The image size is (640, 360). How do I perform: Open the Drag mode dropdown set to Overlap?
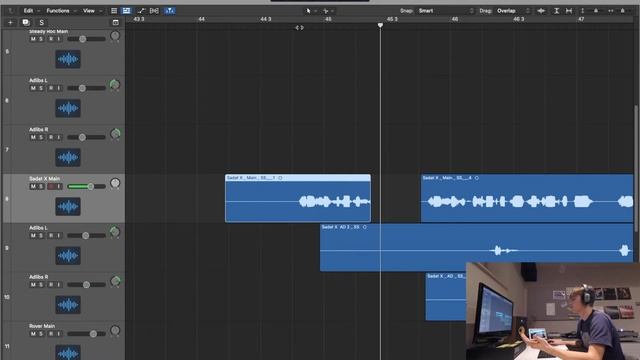(x=513, y=11)
